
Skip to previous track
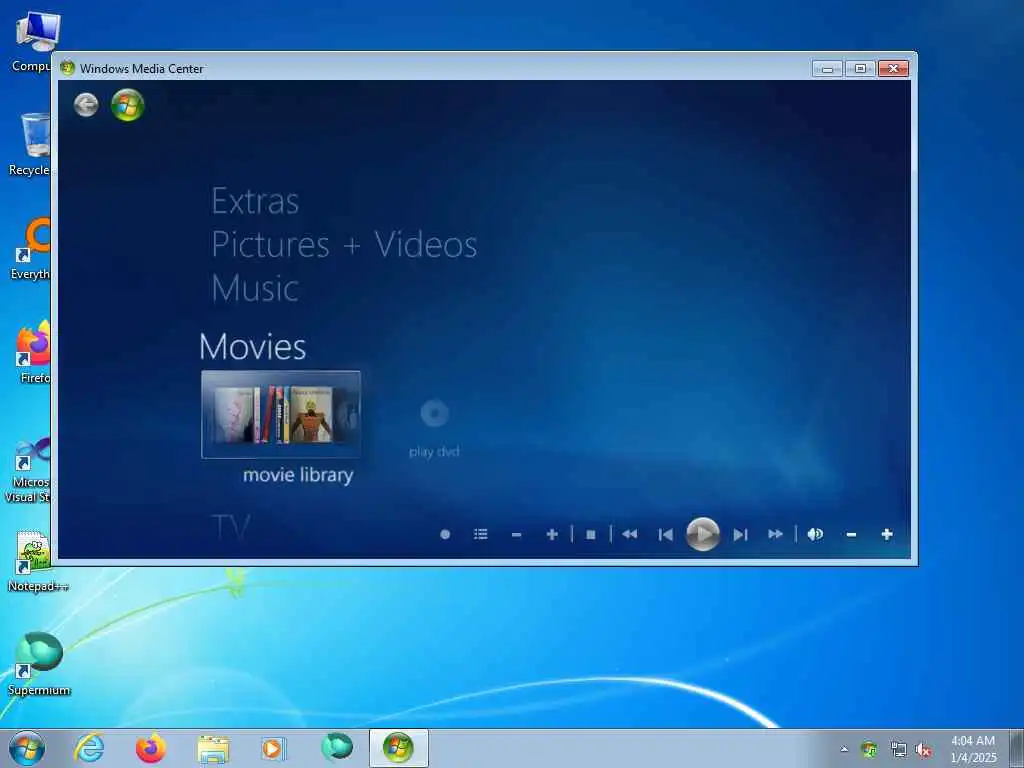tap(665, 534)
